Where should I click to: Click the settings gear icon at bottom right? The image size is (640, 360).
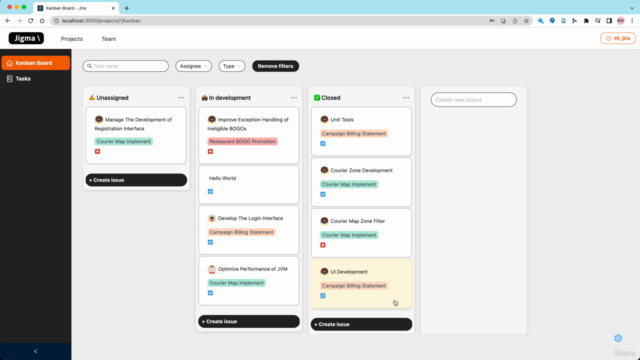click(x=618, y=338)
